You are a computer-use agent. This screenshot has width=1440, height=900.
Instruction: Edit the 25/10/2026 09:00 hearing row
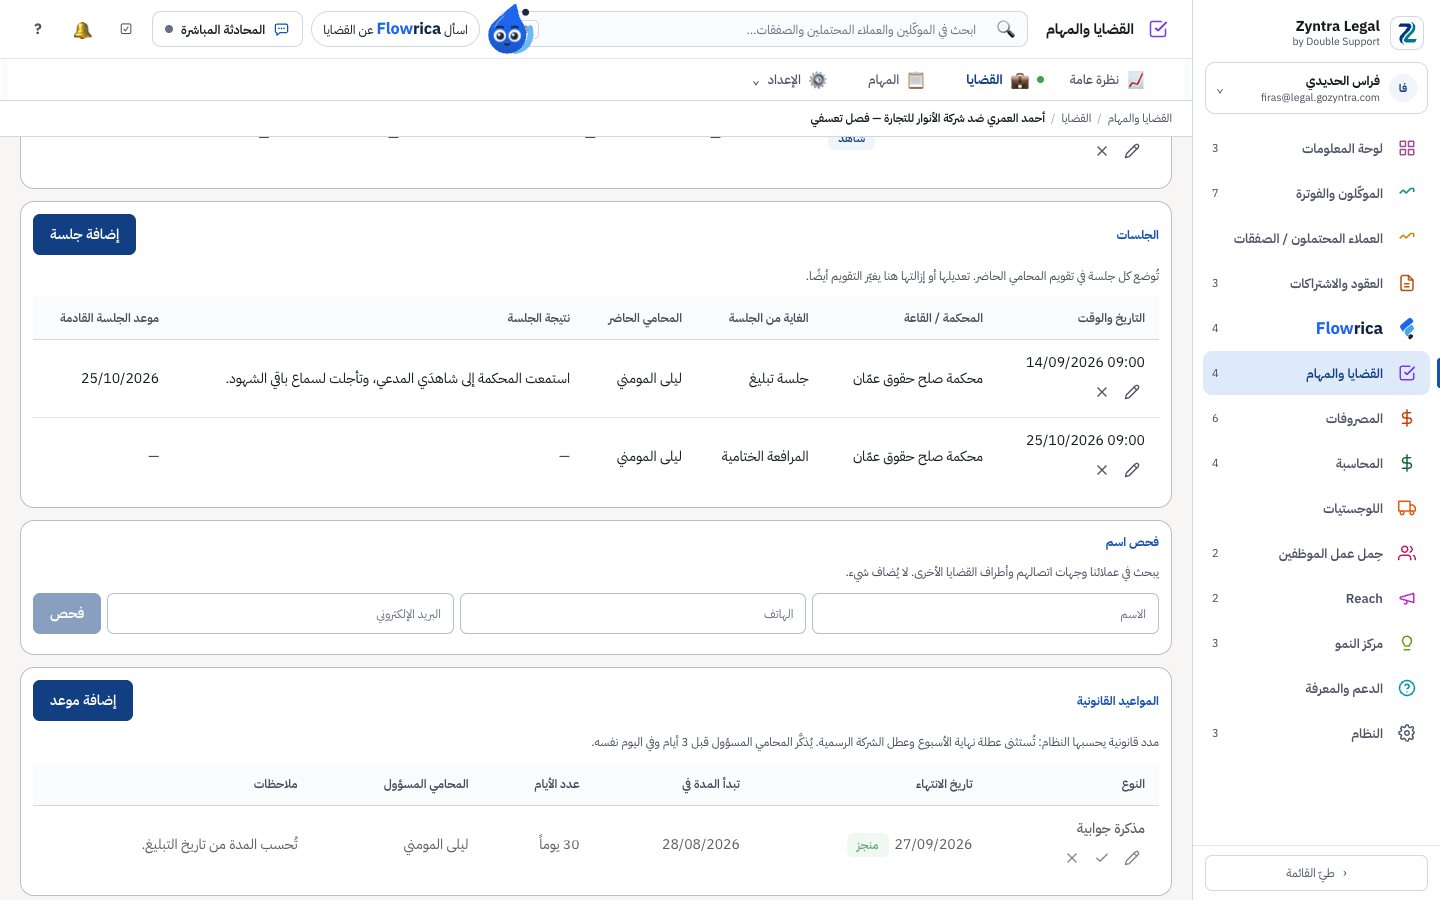click(1132, 470)
